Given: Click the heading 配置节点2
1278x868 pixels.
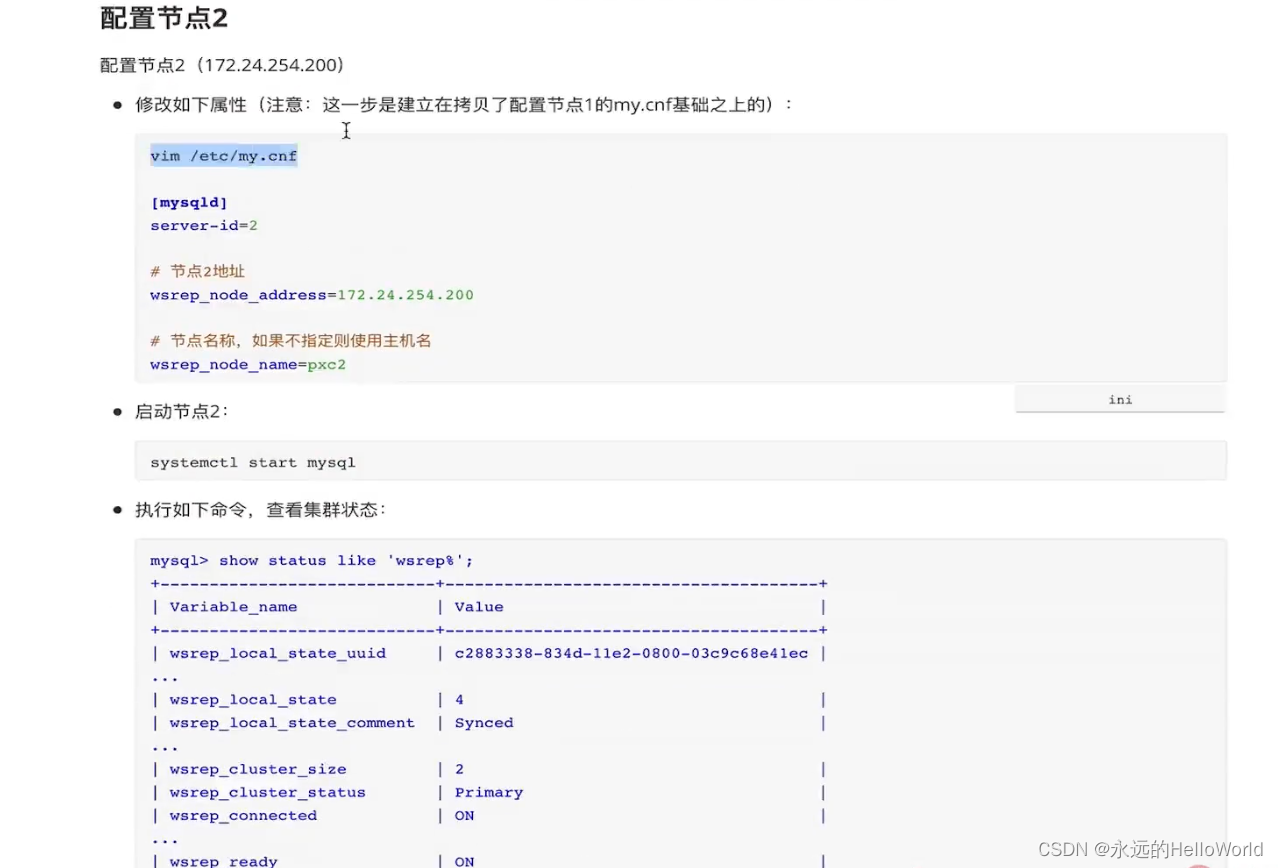Looking at the screenshot, I should coord(163,18).
